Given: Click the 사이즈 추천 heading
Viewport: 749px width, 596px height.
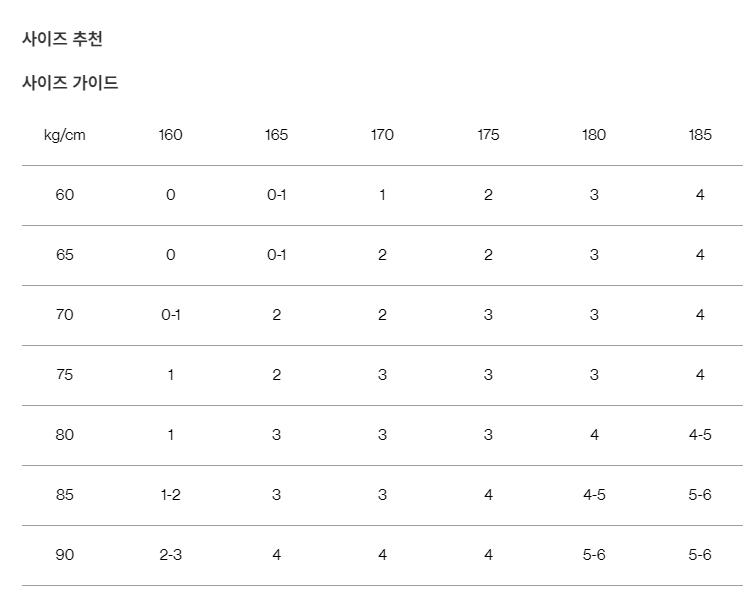Looking at the screenshot, I should 62,40.
